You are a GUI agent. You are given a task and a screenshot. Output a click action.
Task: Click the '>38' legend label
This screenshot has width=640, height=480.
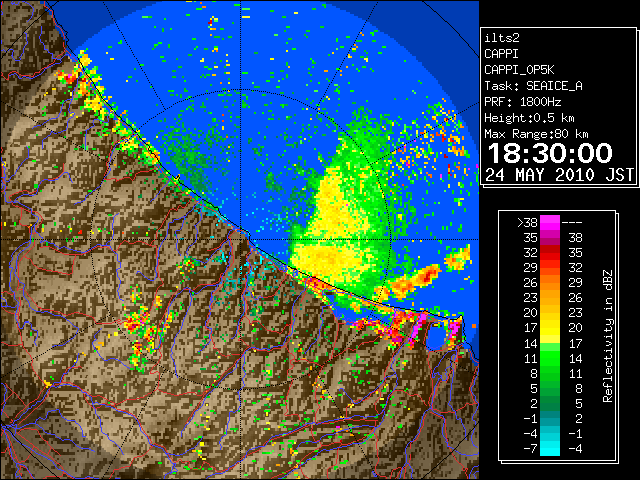click(x=527, y=223)
